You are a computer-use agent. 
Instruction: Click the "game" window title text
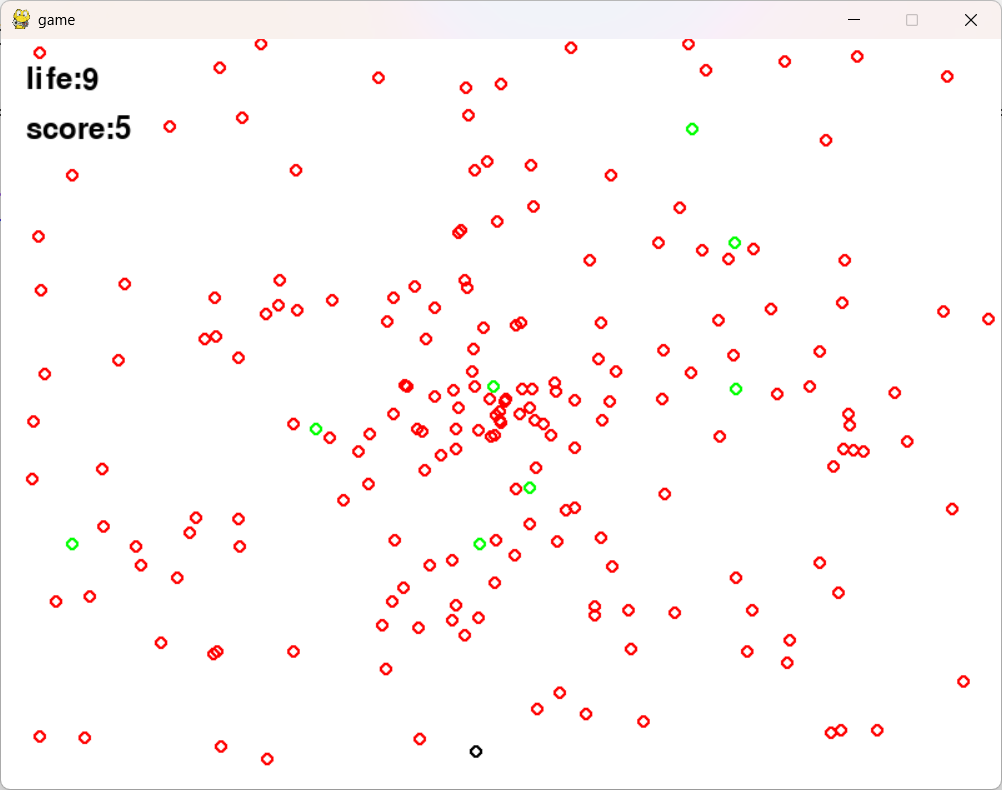pos(56,20)
